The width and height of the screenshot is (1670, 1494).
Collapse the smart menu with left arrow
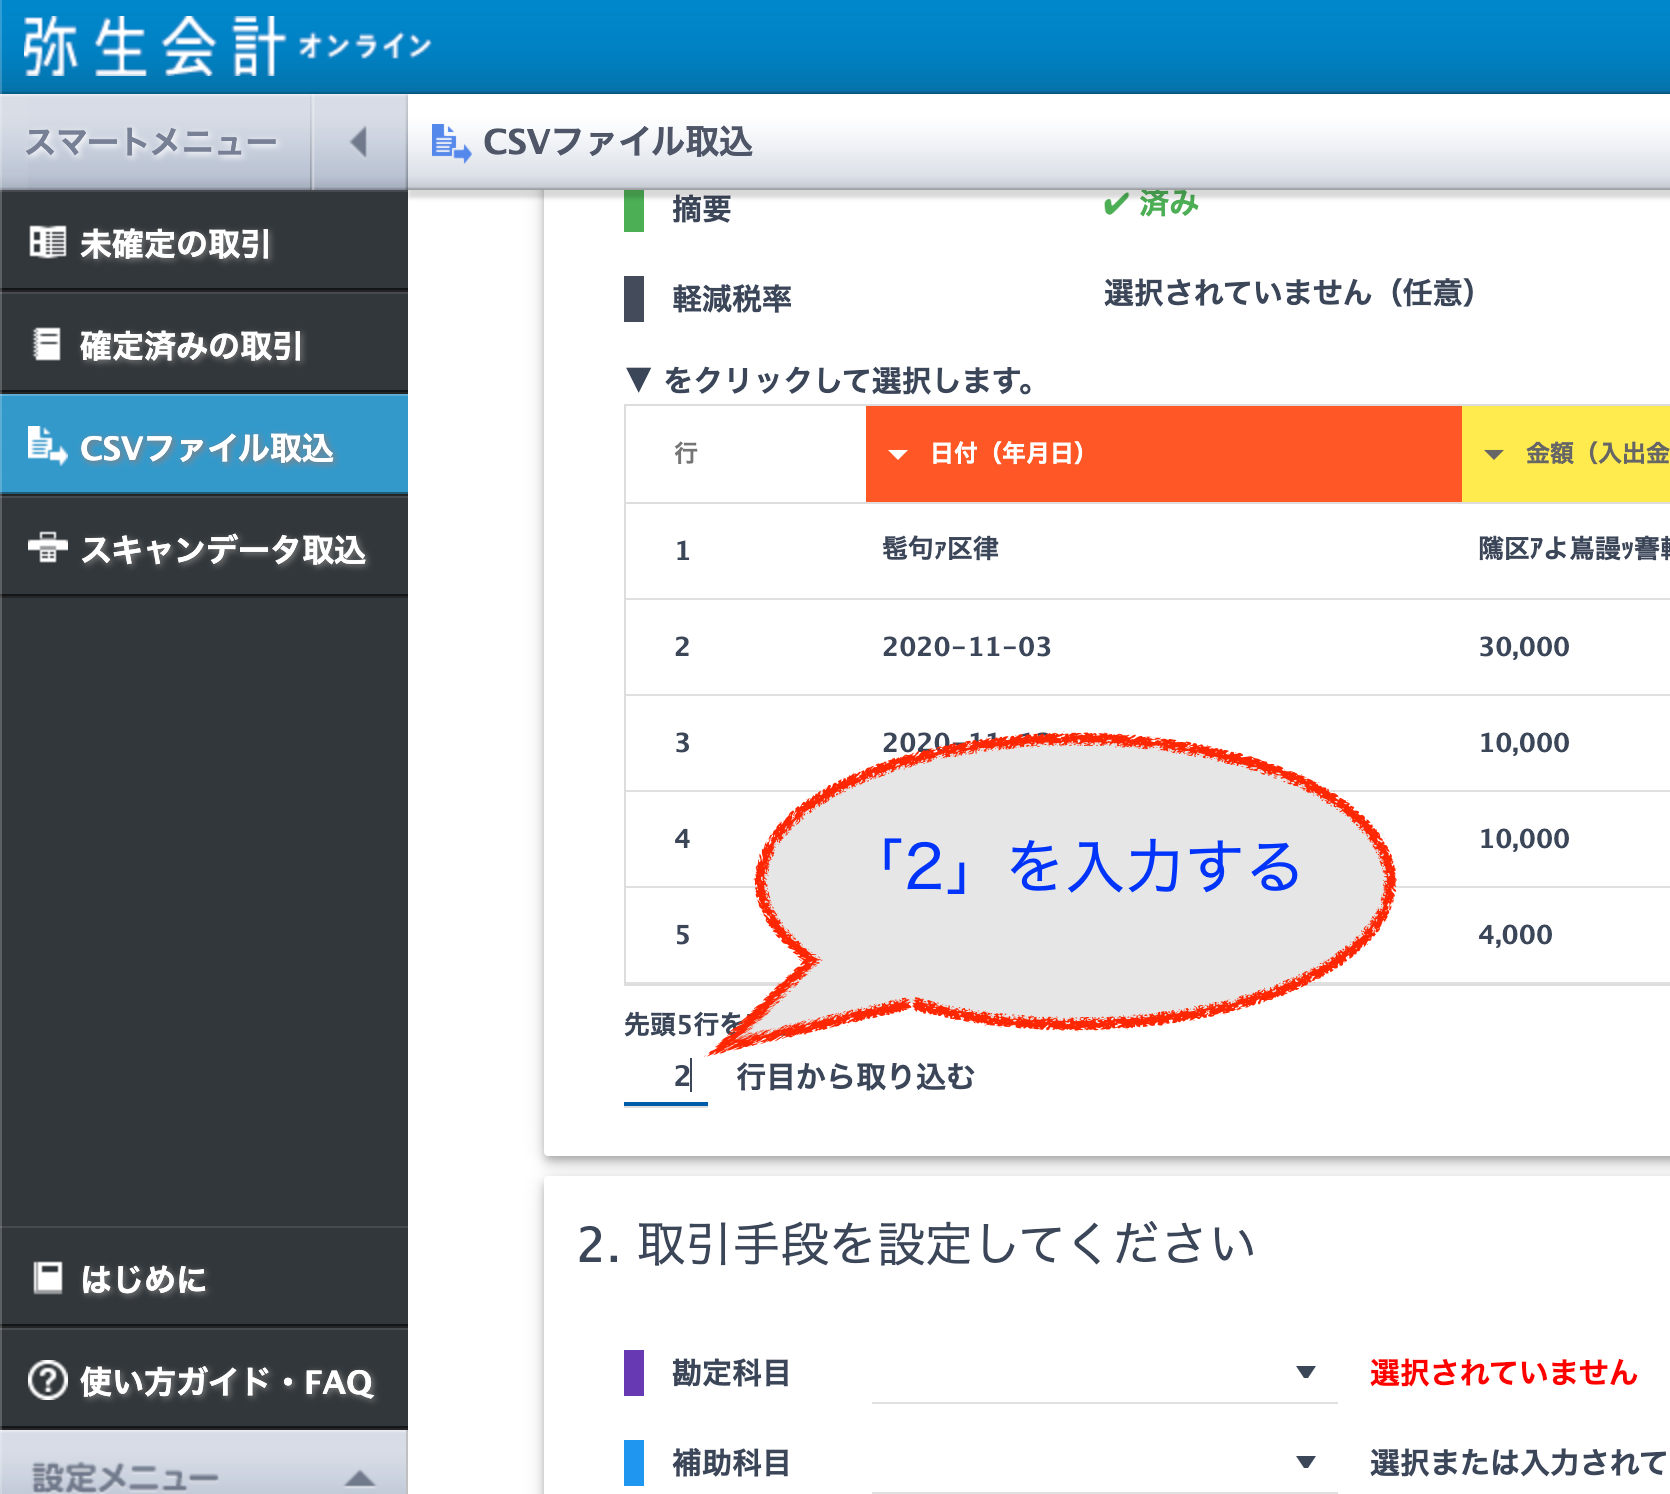(359, 142)
